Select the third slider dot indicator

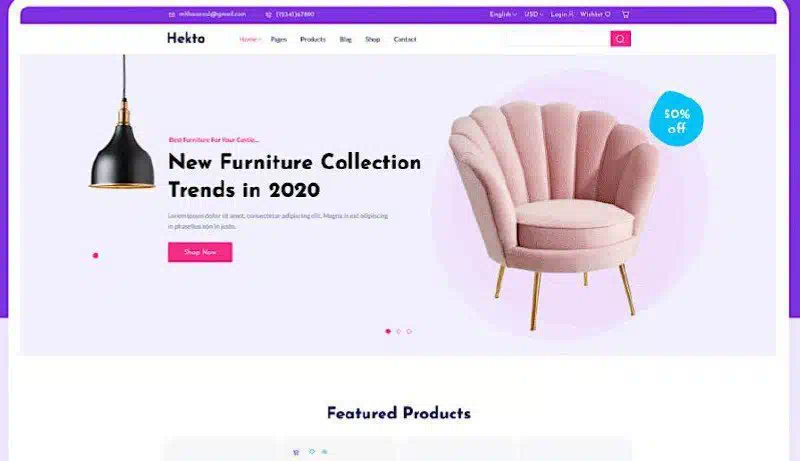pos(409,331)
